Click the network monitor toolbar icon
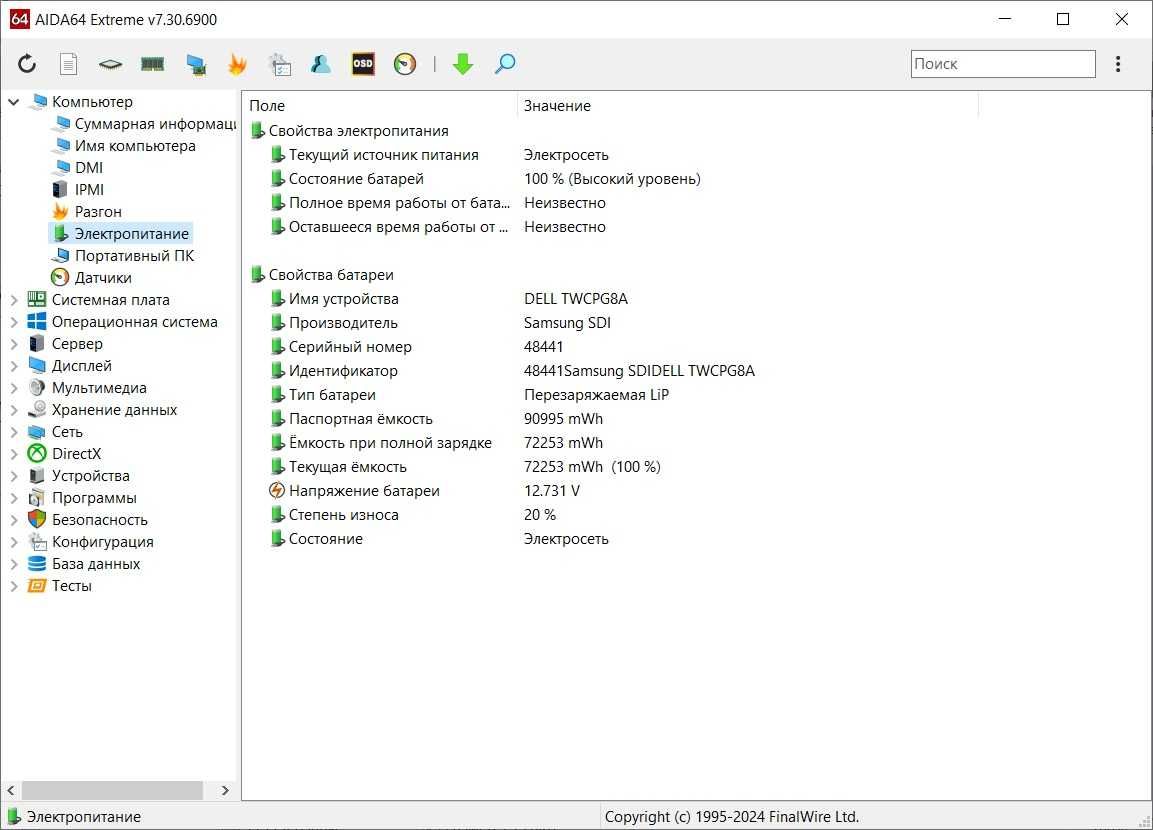This screenshot has height=830, width=1153. coord(196,65)
